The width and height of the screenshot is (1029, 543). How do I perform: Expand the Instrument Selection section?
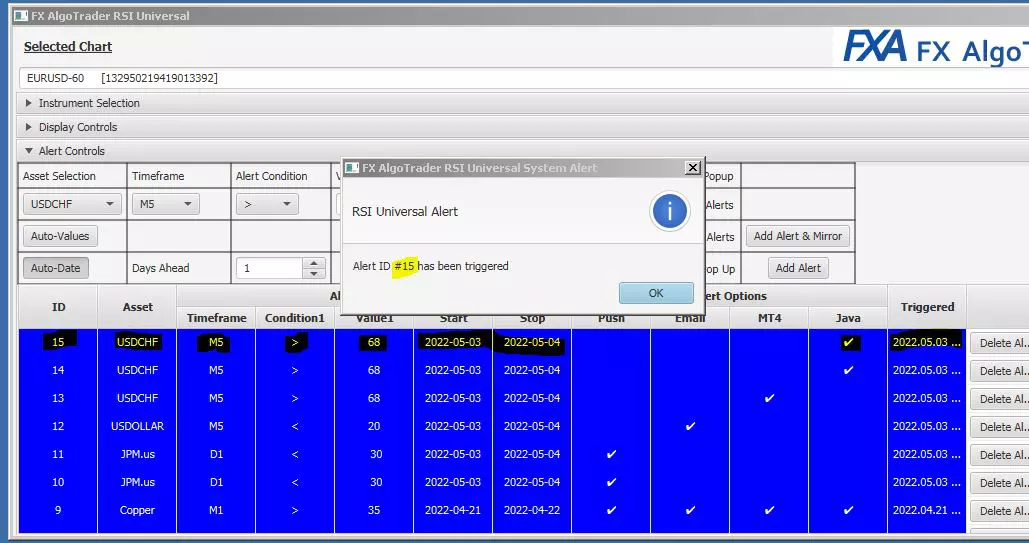(29, 103)
